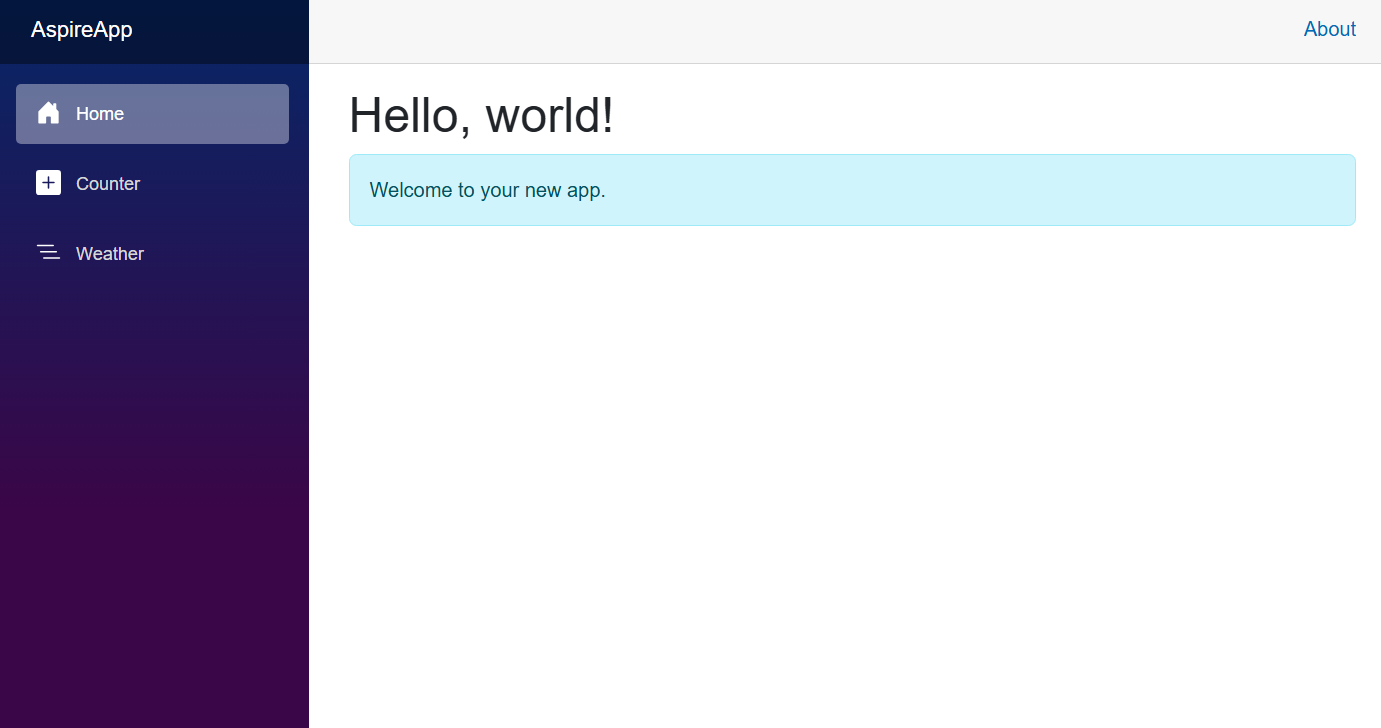The width and height of the screenshot is (1381, 728).
Task: Click the AspireApp brand title
Action: pyautogui.click(x=81, y=30)
